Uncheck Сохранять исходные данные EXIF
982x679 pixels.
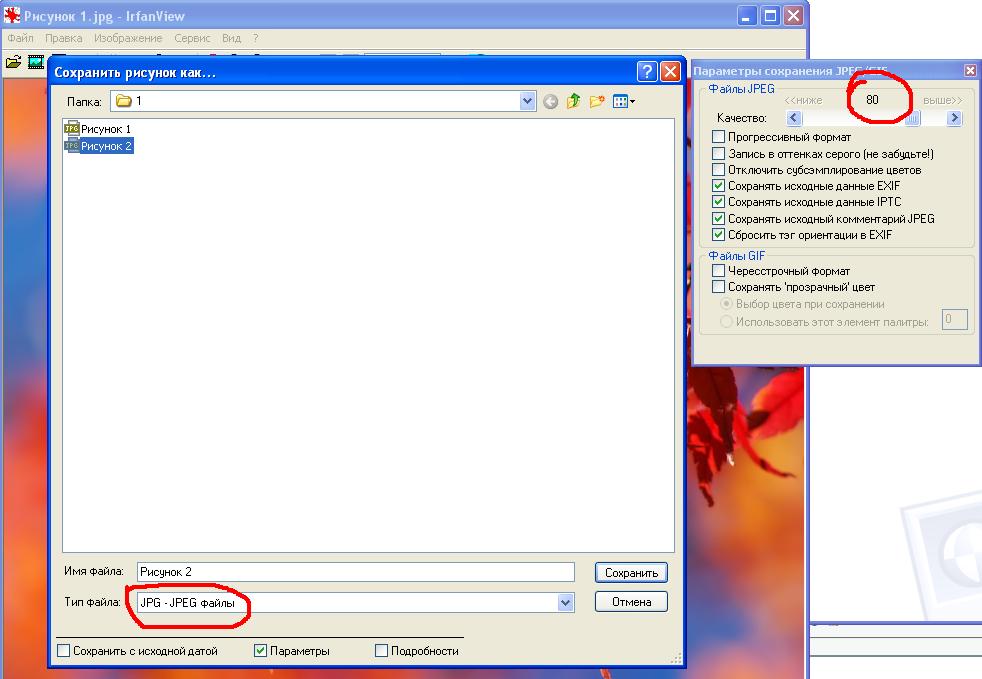pos(718,186)
